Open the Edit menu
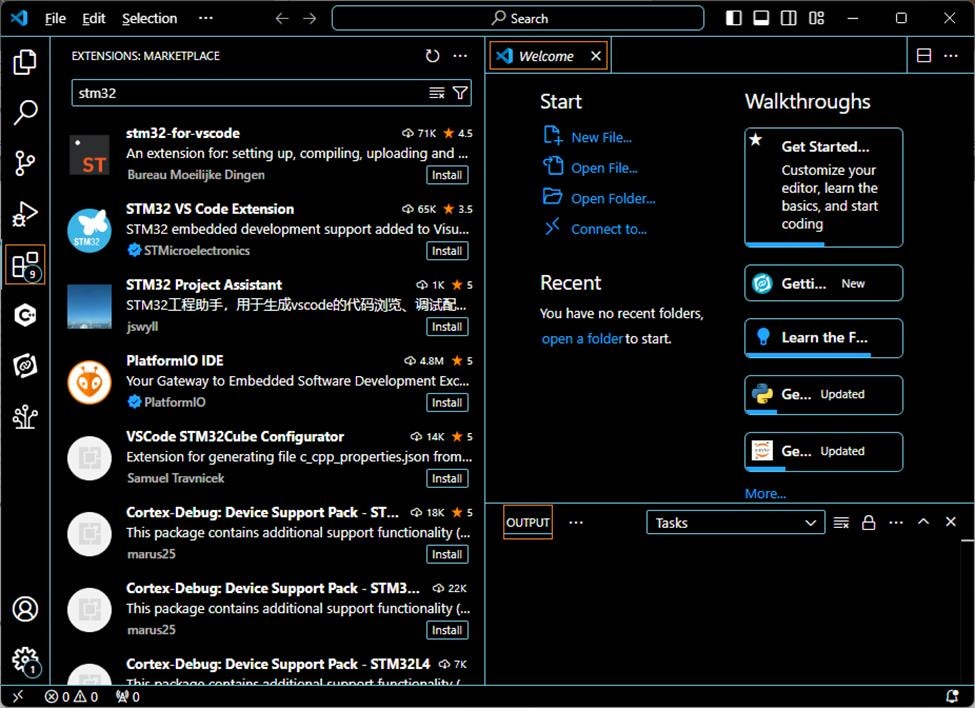 tap(94, 19)
